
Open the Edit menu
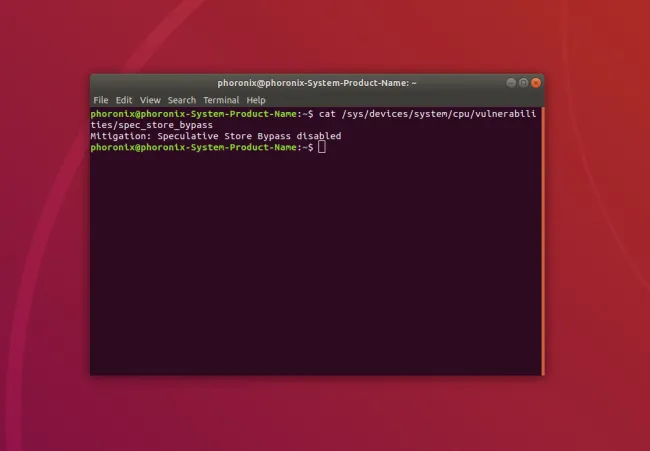(x=124, y=100)
